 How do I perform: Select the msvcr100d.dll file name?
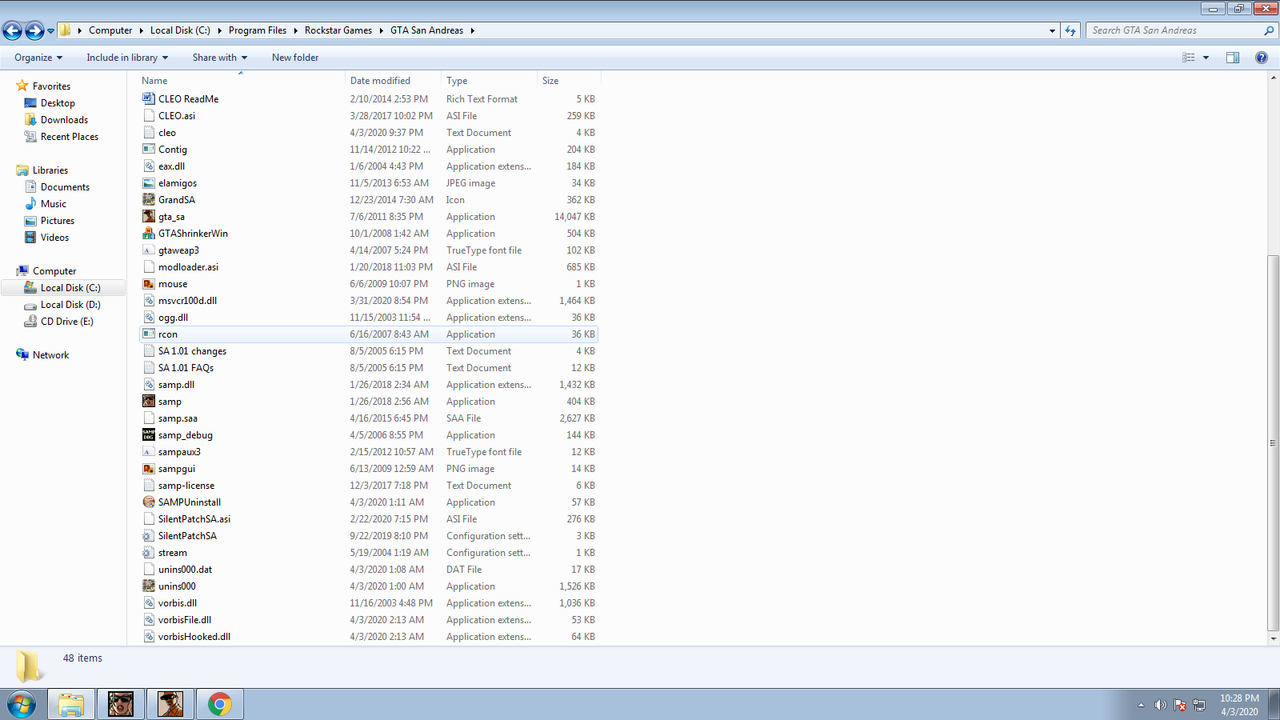[x=187, y=301]
